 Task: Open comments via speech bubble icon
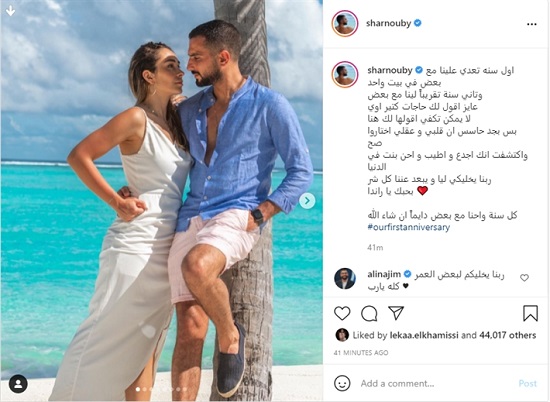point(369,313)
